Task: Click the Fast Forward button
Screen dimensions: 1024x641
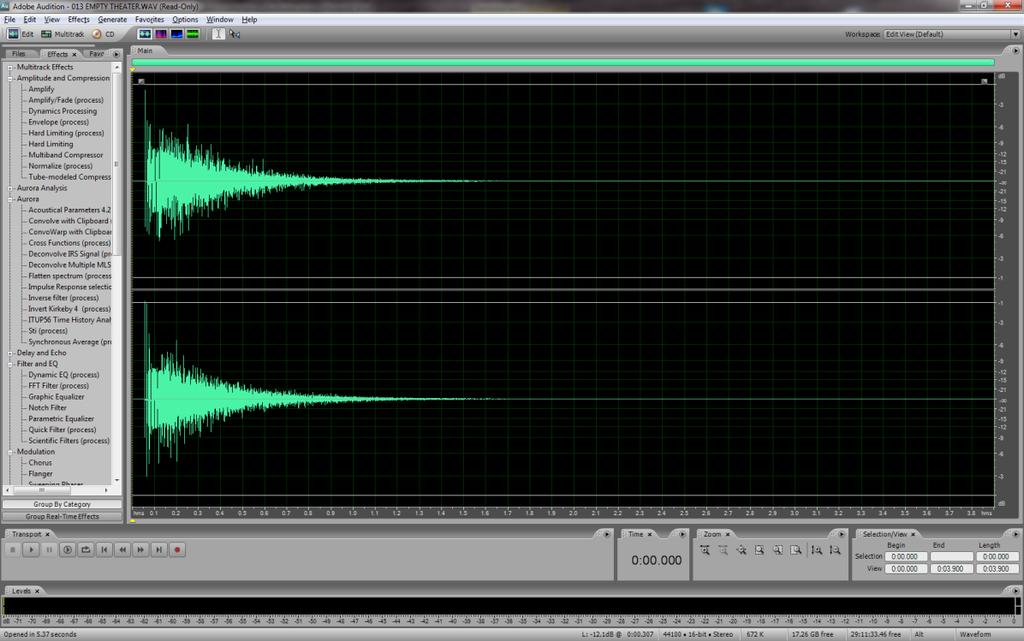Action: point(140,550)
